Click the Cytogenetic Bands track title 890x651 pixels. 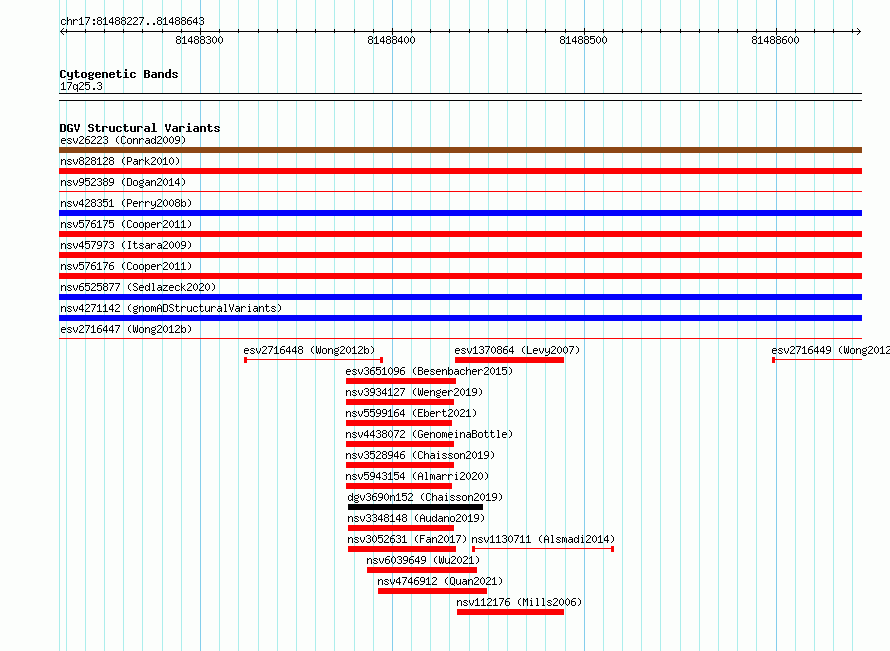pos(119,74)
